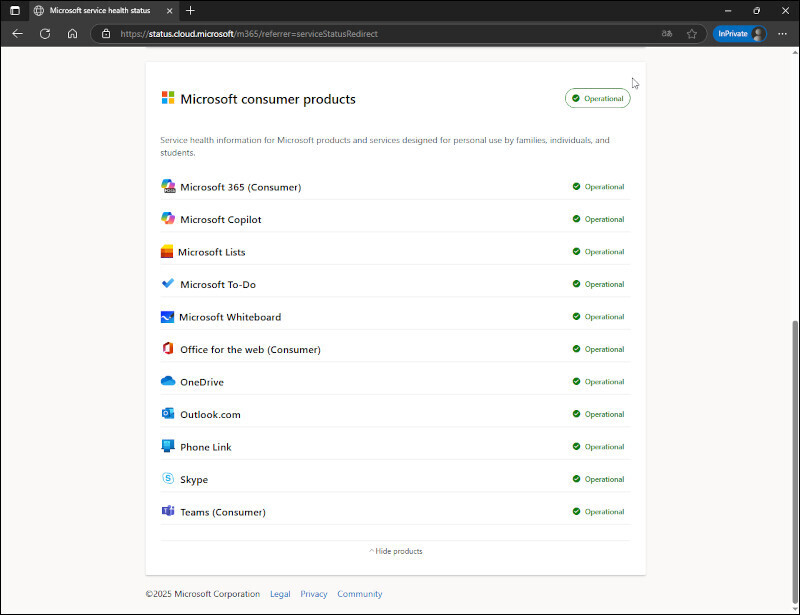This screenshot has width=800, height=615.
Task: Open the Legal footer link
Action: click(280, 594)
